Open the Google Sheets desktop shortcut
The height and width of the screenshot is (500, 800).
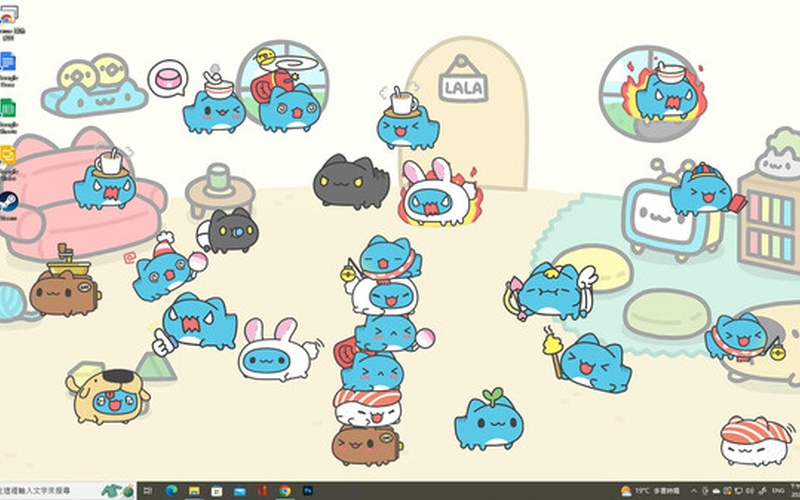click(x=8, y=116)
